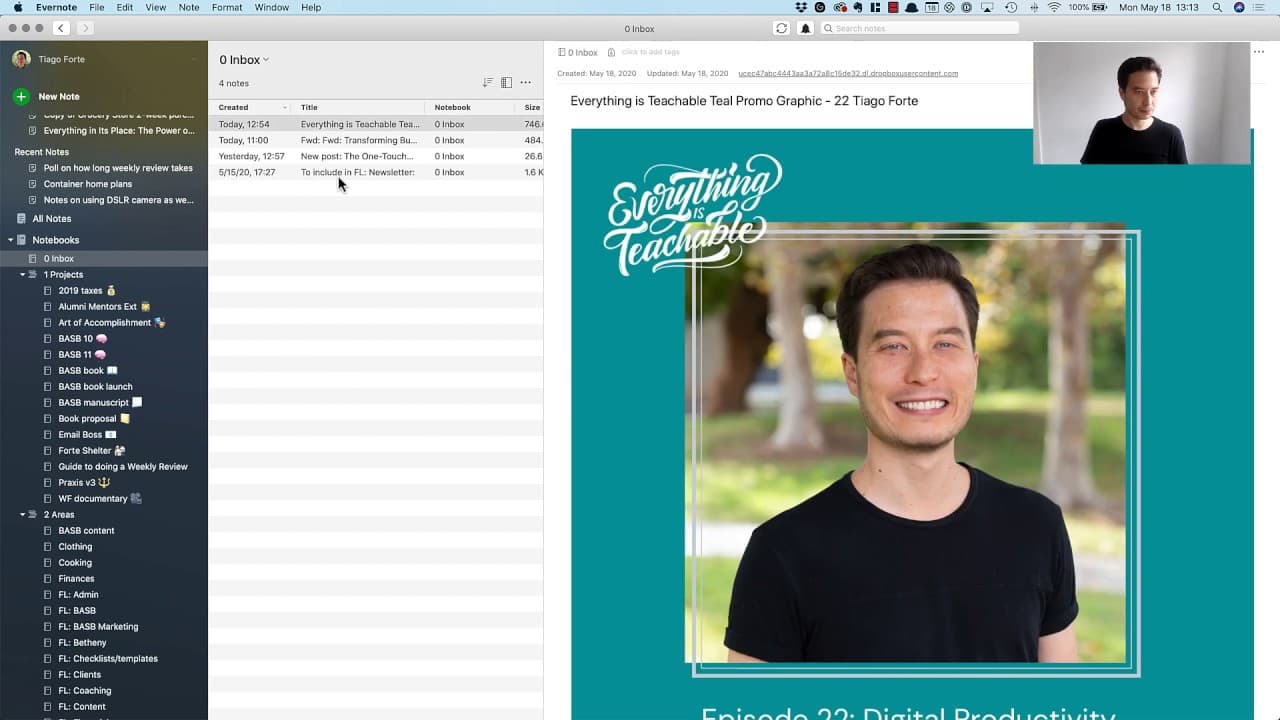Screen dimensions: 1280x720
Task: Click the notebook icon beside 0 Inbox in the note header
Action: pos(562,52)
